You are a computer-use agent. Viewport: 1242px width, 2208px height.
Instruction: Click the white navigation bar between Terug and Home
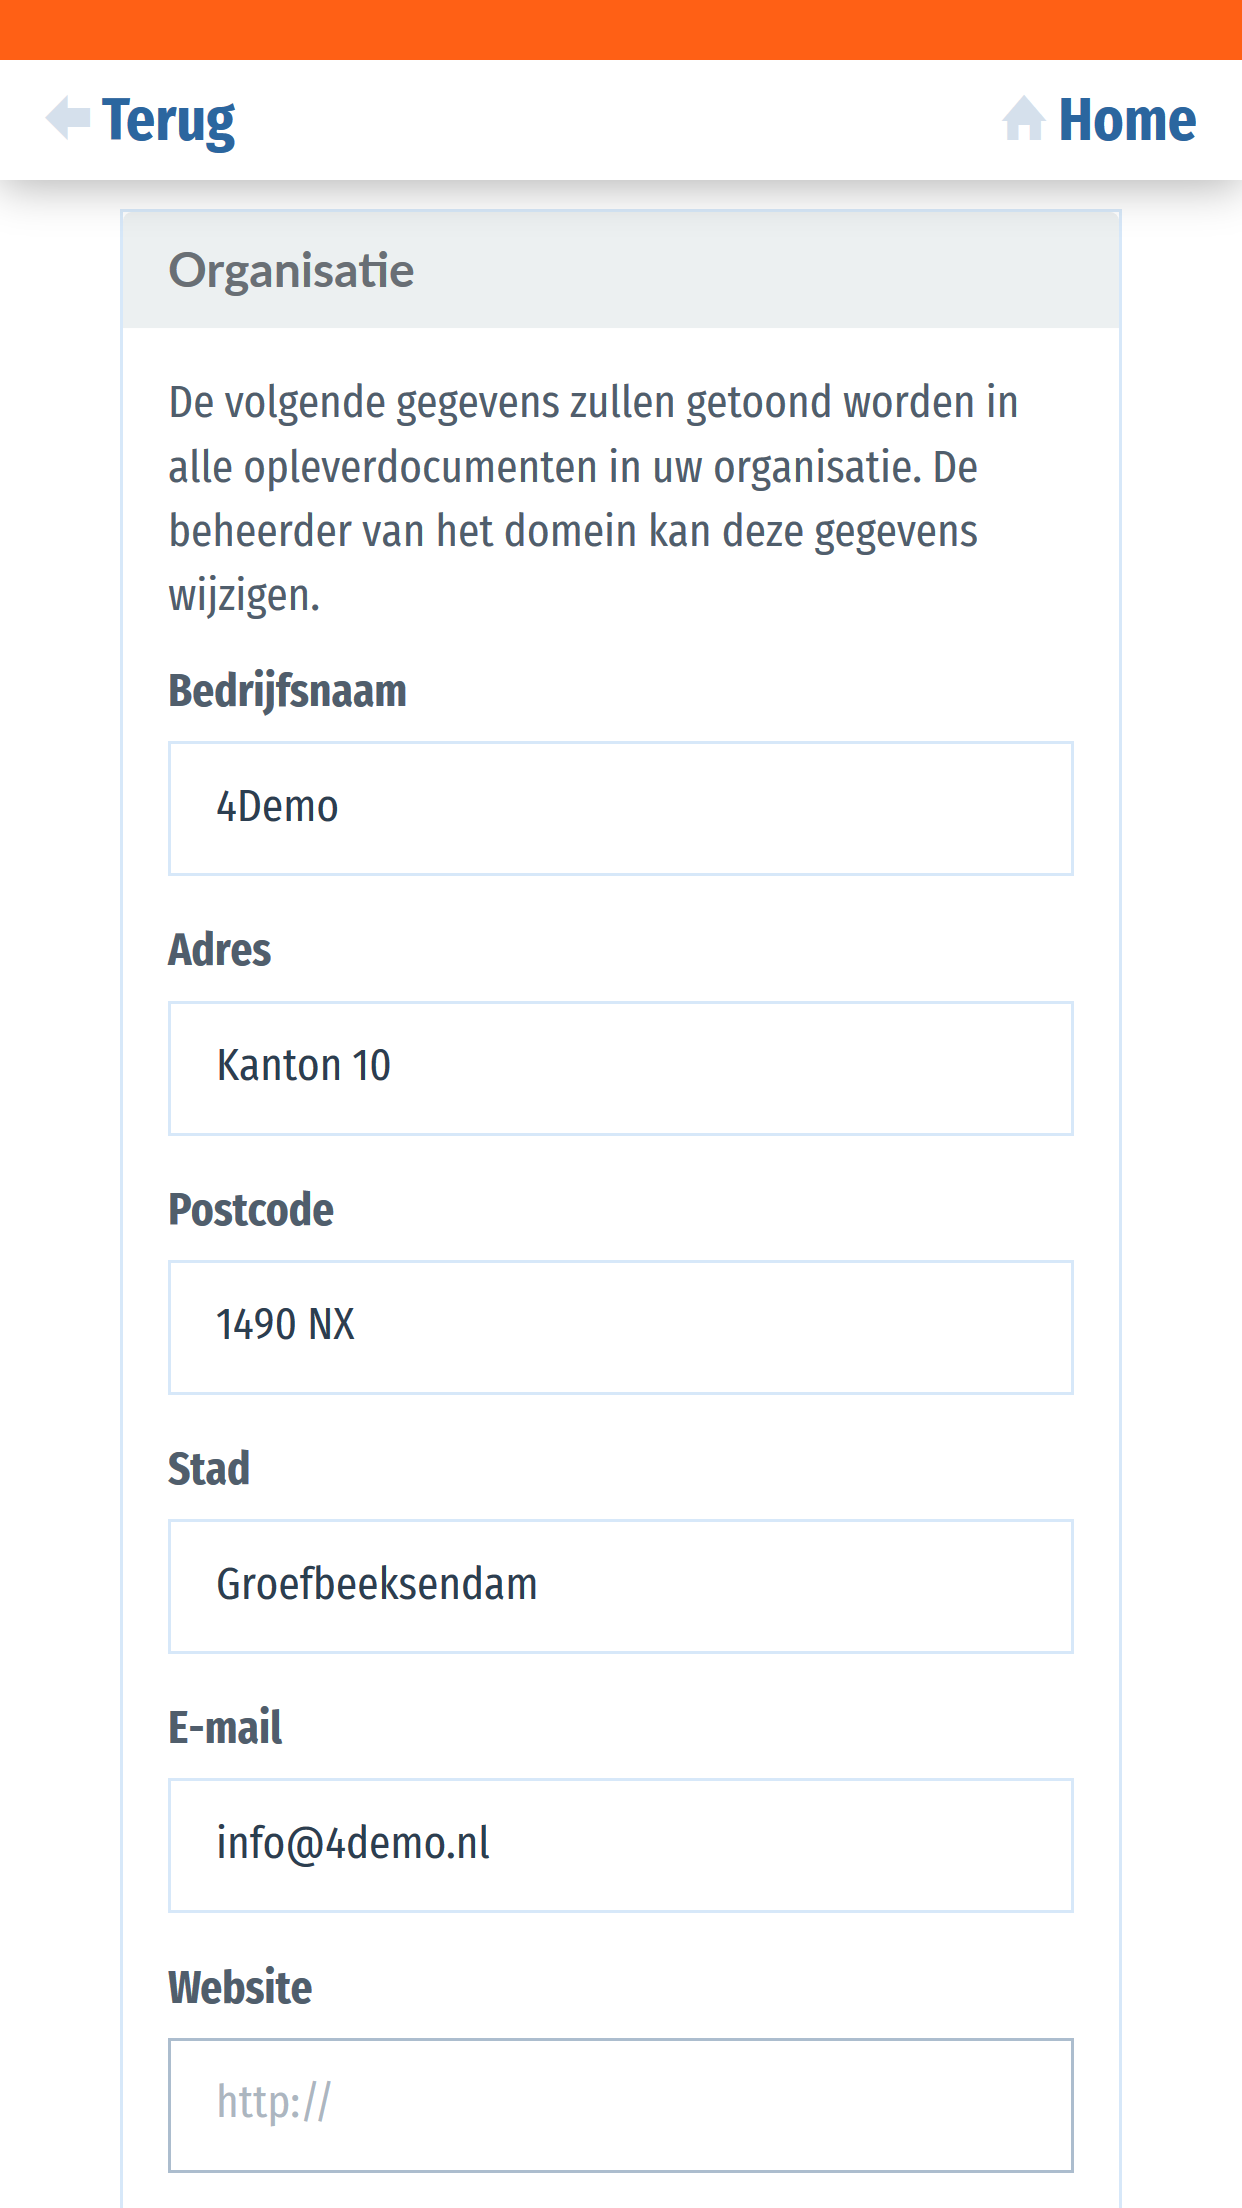(x=620, y=120)
